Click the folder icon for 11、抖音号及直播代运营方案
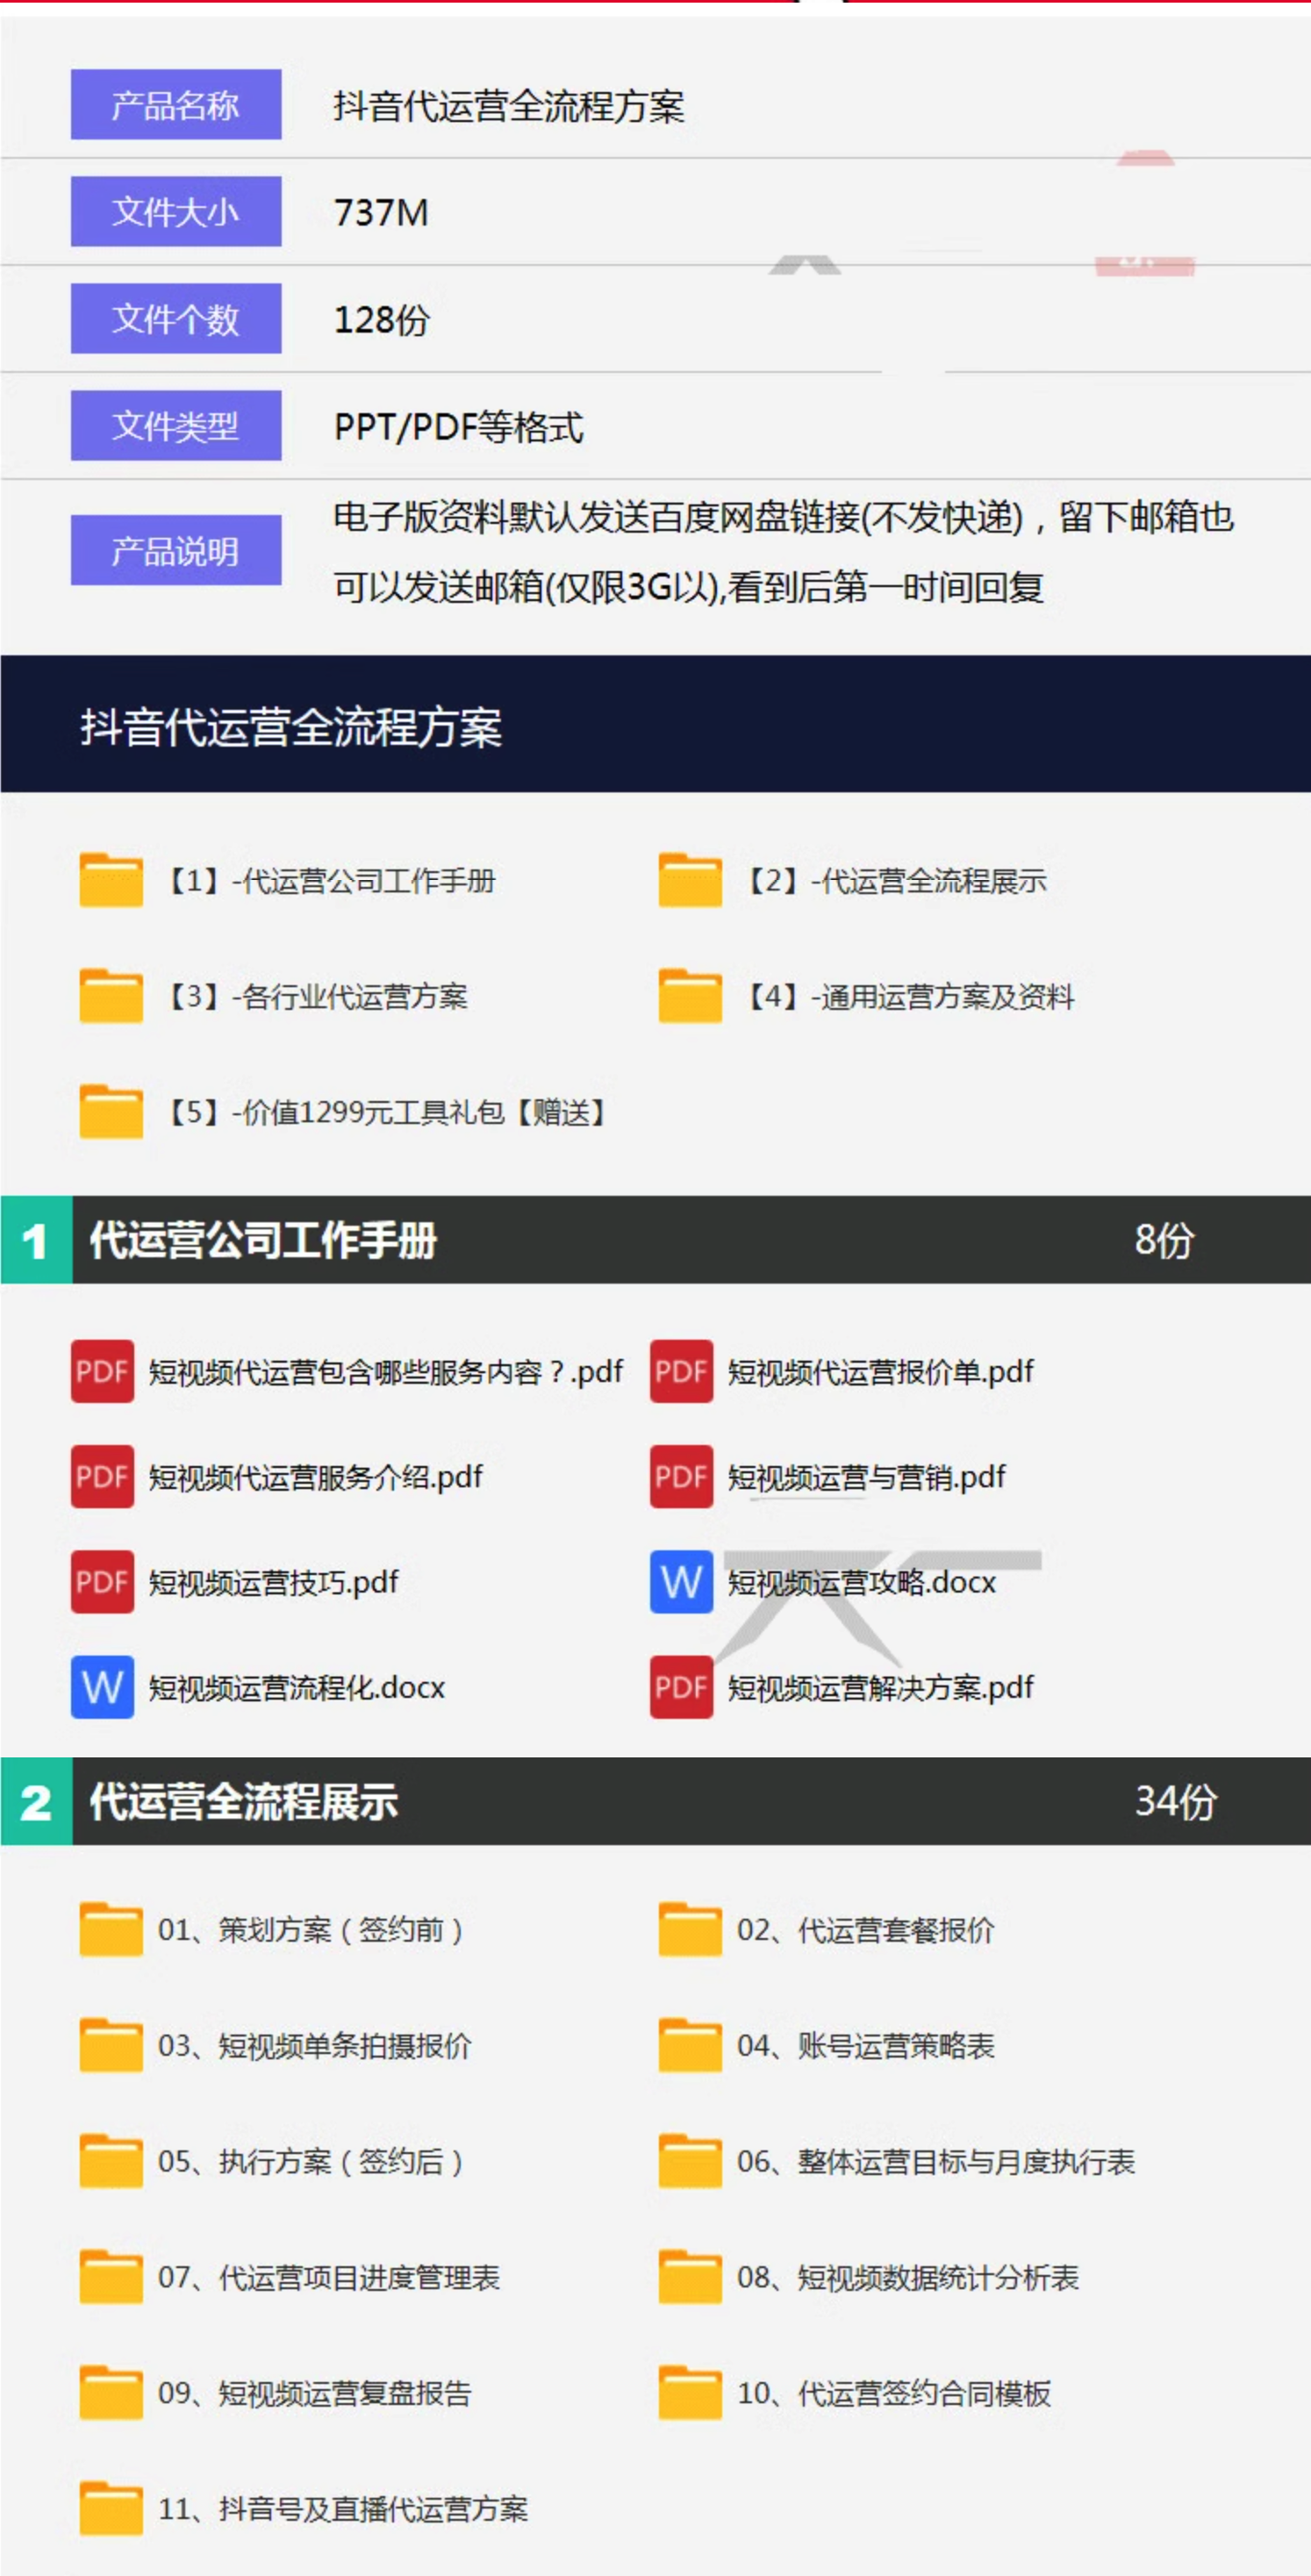Viewport: 1311px width, 2576px height. [111, 2509]
